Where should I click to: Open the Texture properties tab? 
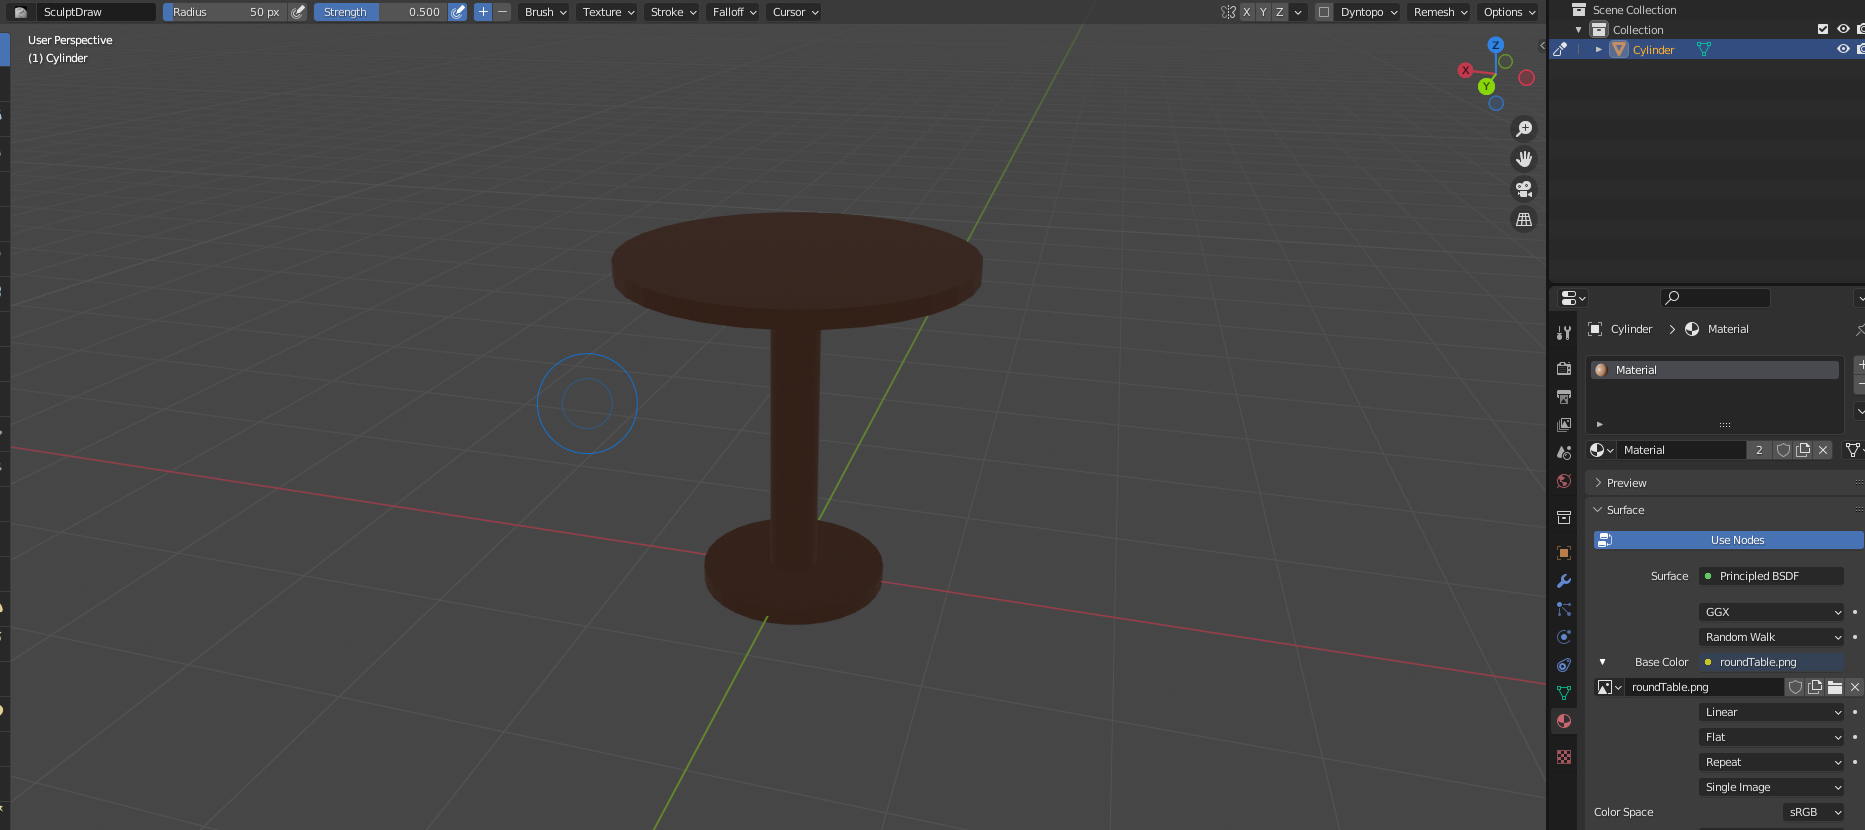(1564, 757)
